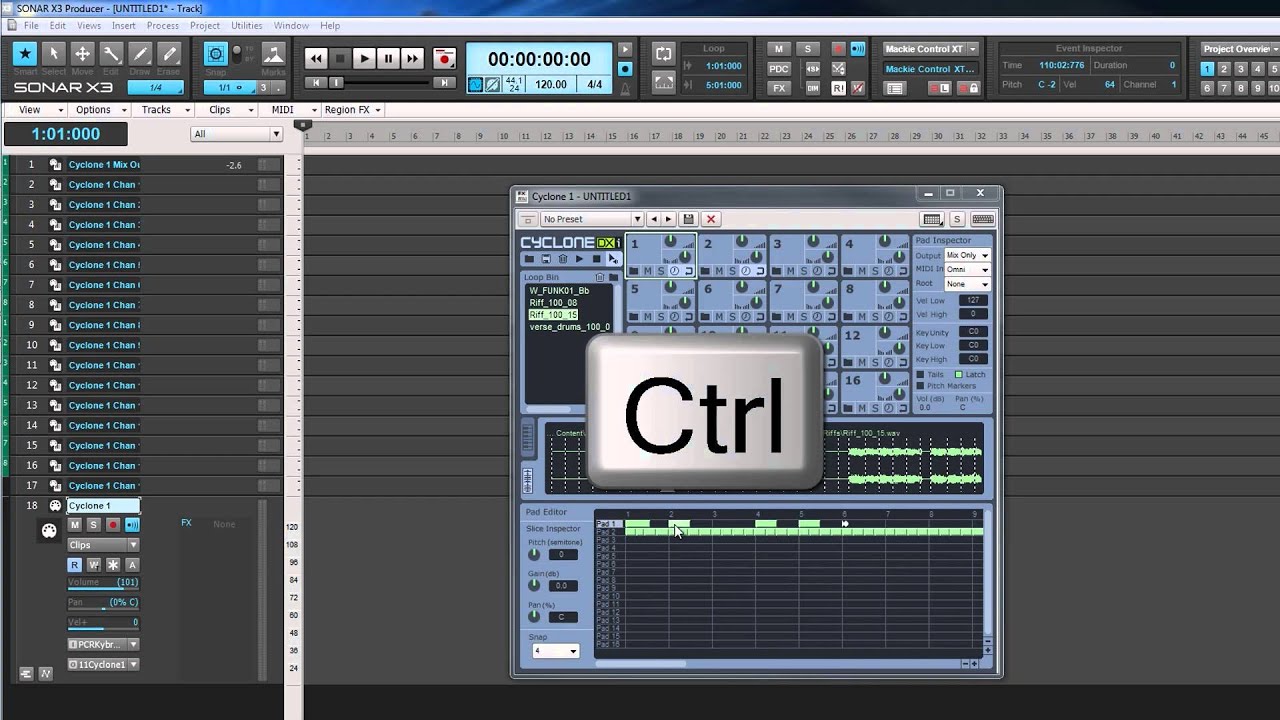Select the Erase tool
Image resolution: width=1280 pixels, height=720 pixels.
[x=169, y=54]
